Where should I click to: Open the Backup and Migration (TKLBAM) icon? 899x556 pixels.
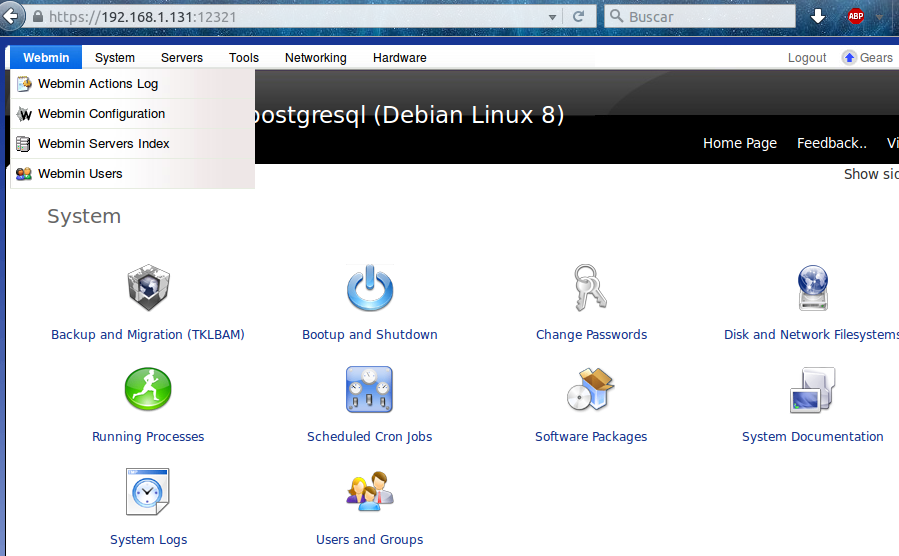tap(148, 289)
